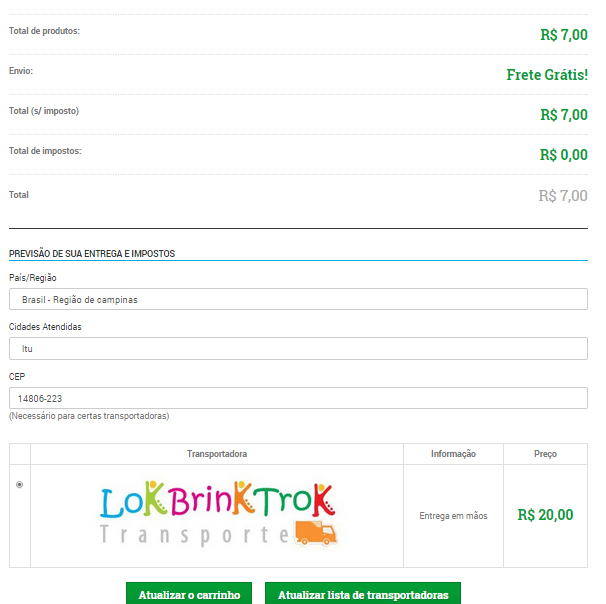Click the País/Região label
The height and width of the screenshot is (604, 606).
click(x=33, y=277)
